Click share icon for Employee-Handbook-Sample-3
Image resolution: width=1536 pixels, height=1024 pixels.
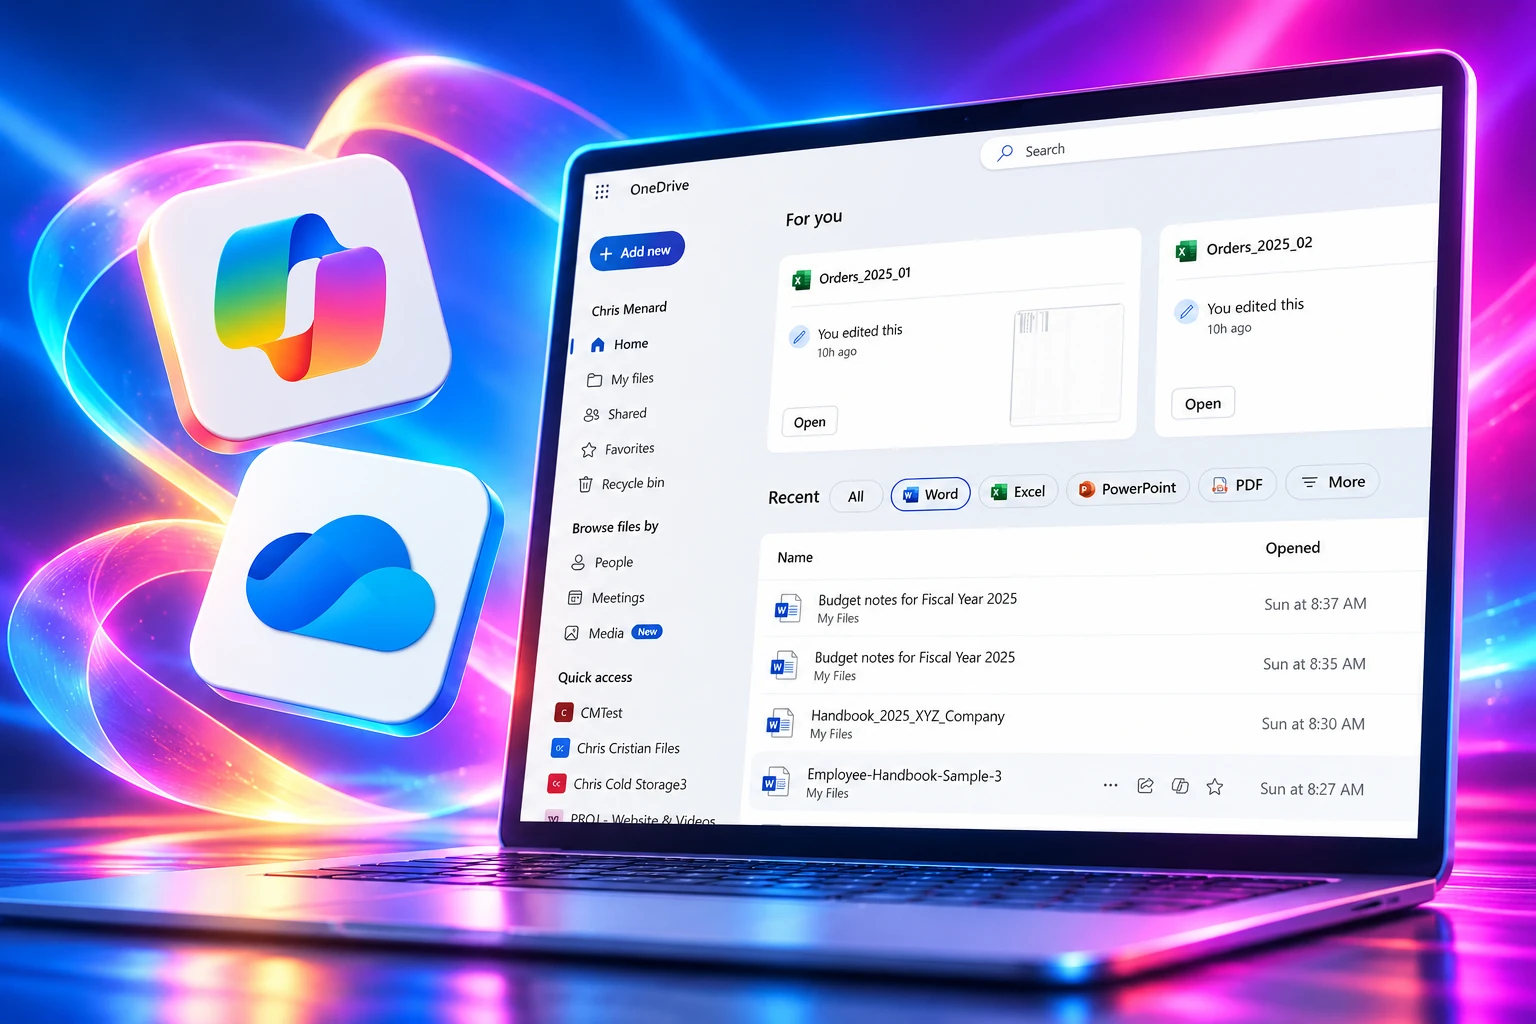click(1146, 786)
